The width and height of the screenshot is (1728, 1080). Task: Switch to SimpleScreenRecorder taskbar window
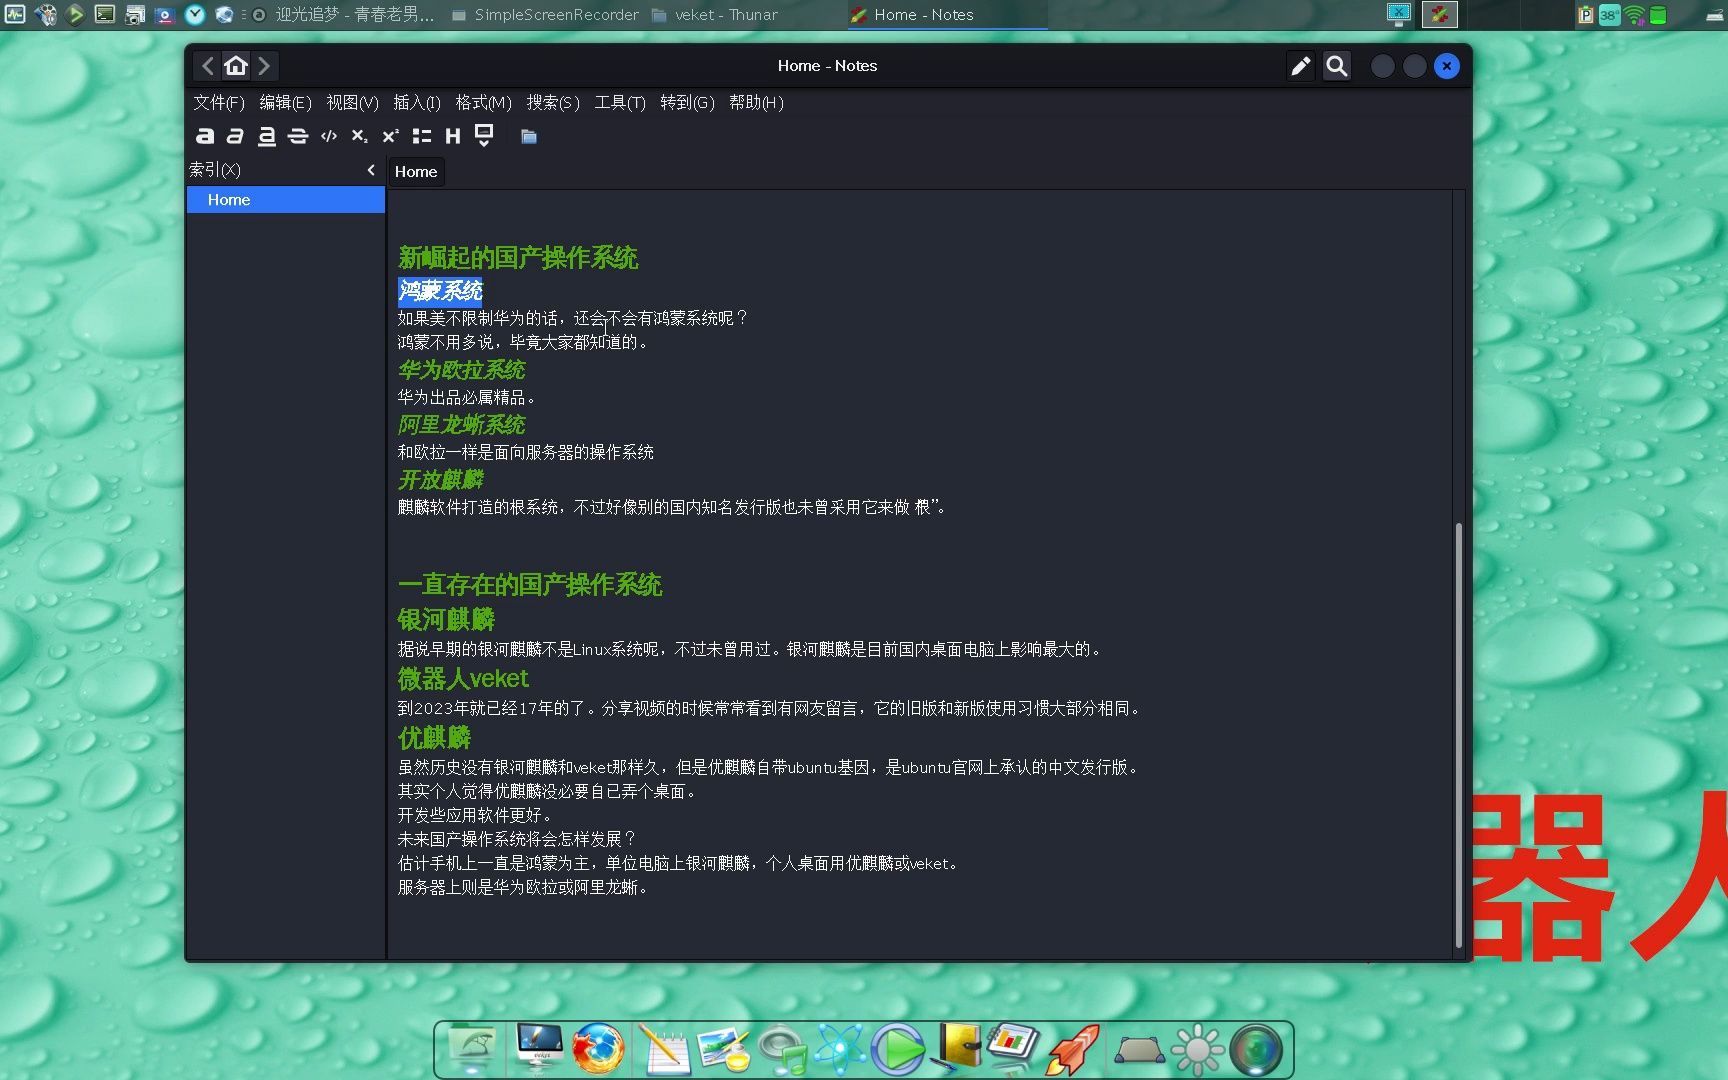click(x=546, y=15)
